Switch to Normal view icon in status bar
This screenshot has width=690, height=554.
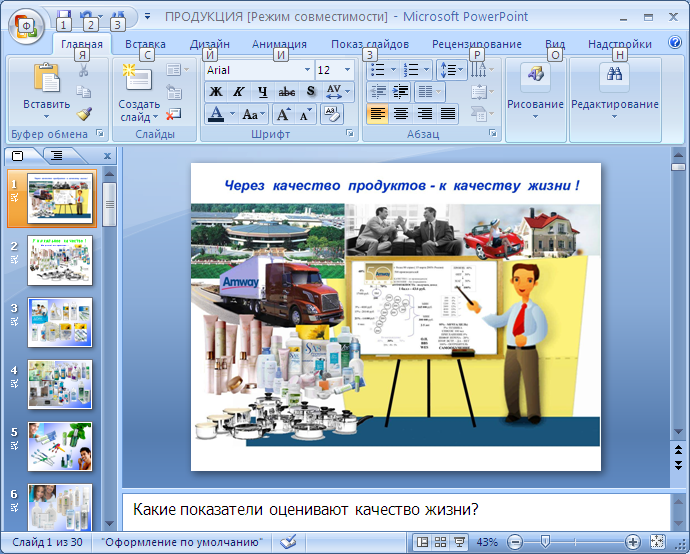pos(422,542)
